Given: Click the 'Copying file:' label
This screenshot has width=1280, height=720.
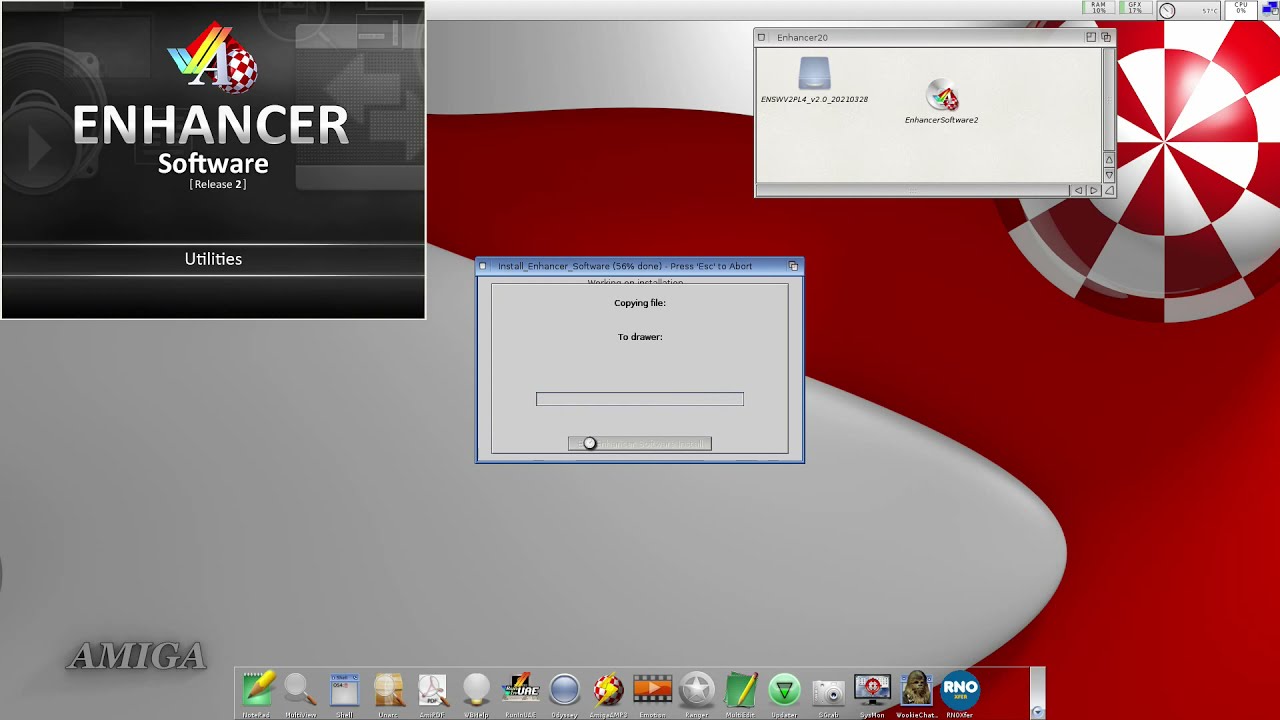Looking at the screenshot, I should (640, 303).
